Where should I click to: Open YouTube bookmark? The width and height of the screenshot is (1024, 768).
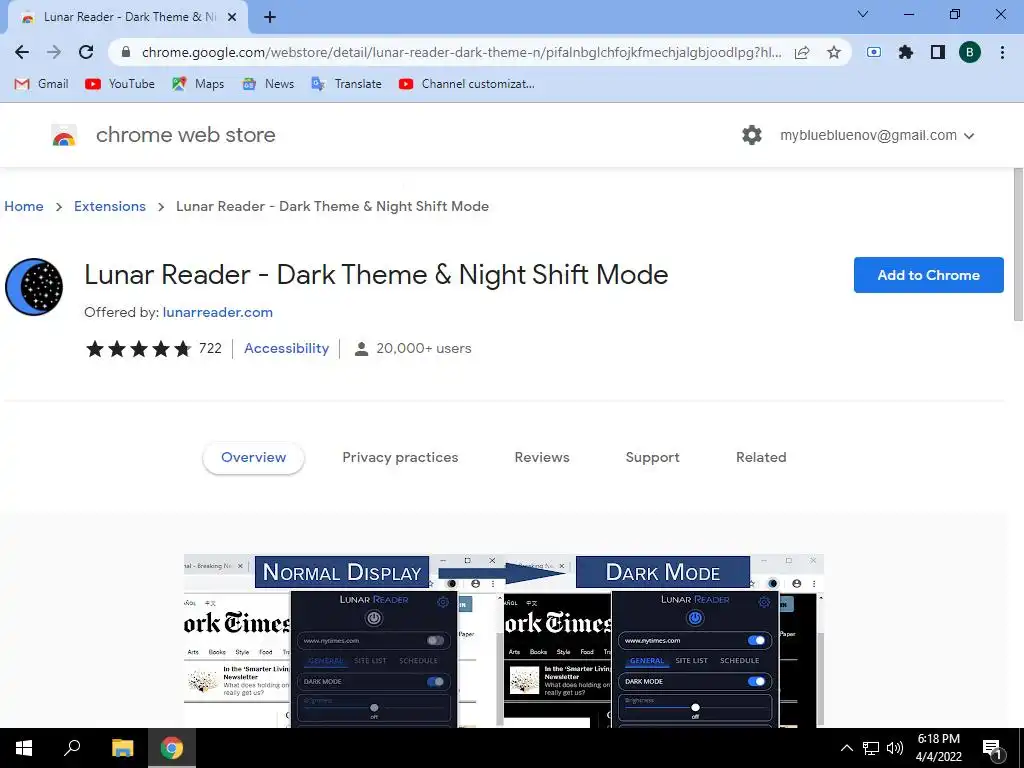(x=120, y=84)
